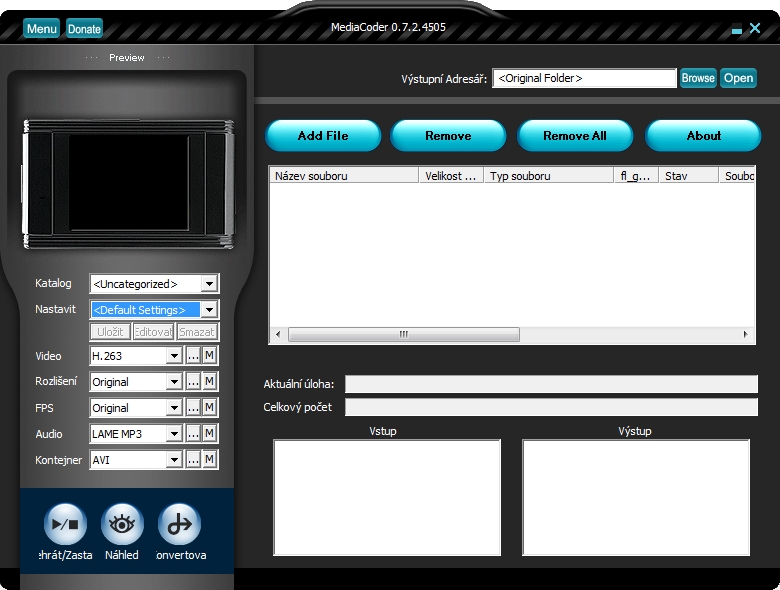Click file list scrollbar left arrow
The image size is (780, 590).
point(278,334)
